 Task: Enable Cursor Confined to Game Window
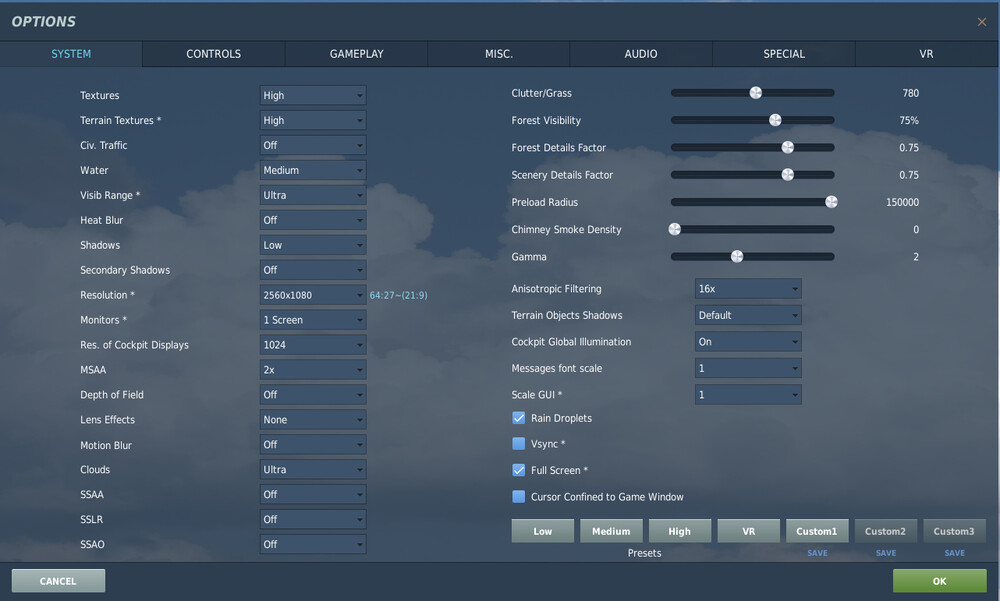518,495
